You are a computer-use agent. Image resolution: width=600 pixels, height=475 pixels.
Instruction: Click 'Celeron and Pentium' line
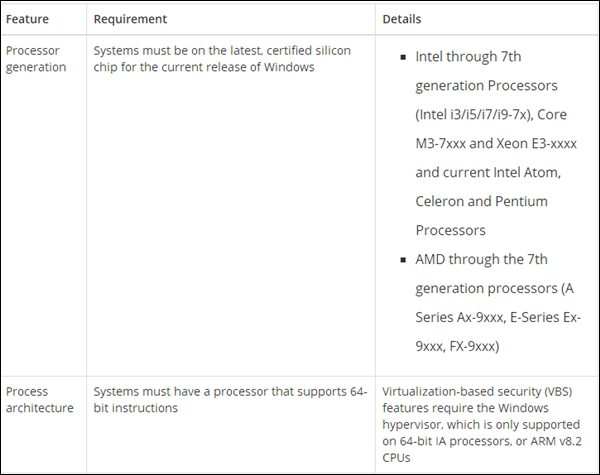pyautogui.click(x=481, y=201)
